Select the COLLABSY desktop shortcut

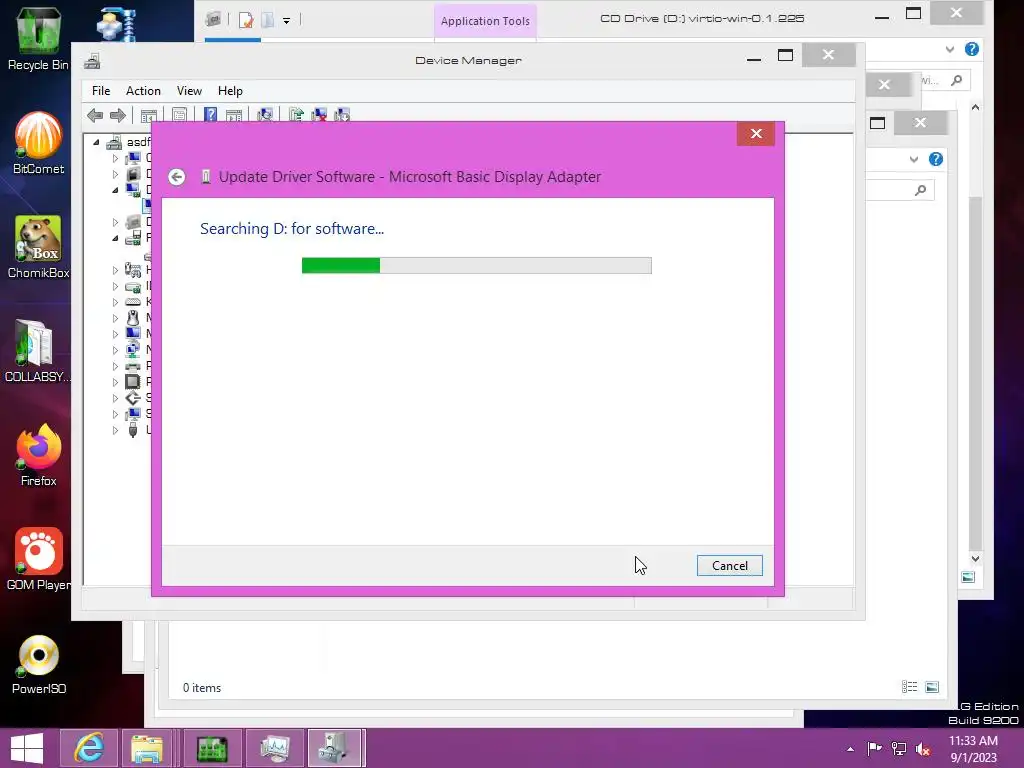click(x=35, y=351)
